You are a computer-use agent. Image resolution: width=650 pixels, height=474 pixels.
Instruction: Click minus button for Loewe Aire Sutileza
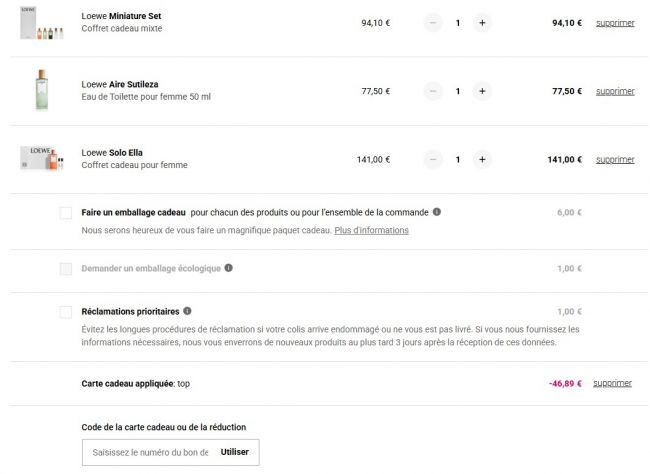[433, 91]
